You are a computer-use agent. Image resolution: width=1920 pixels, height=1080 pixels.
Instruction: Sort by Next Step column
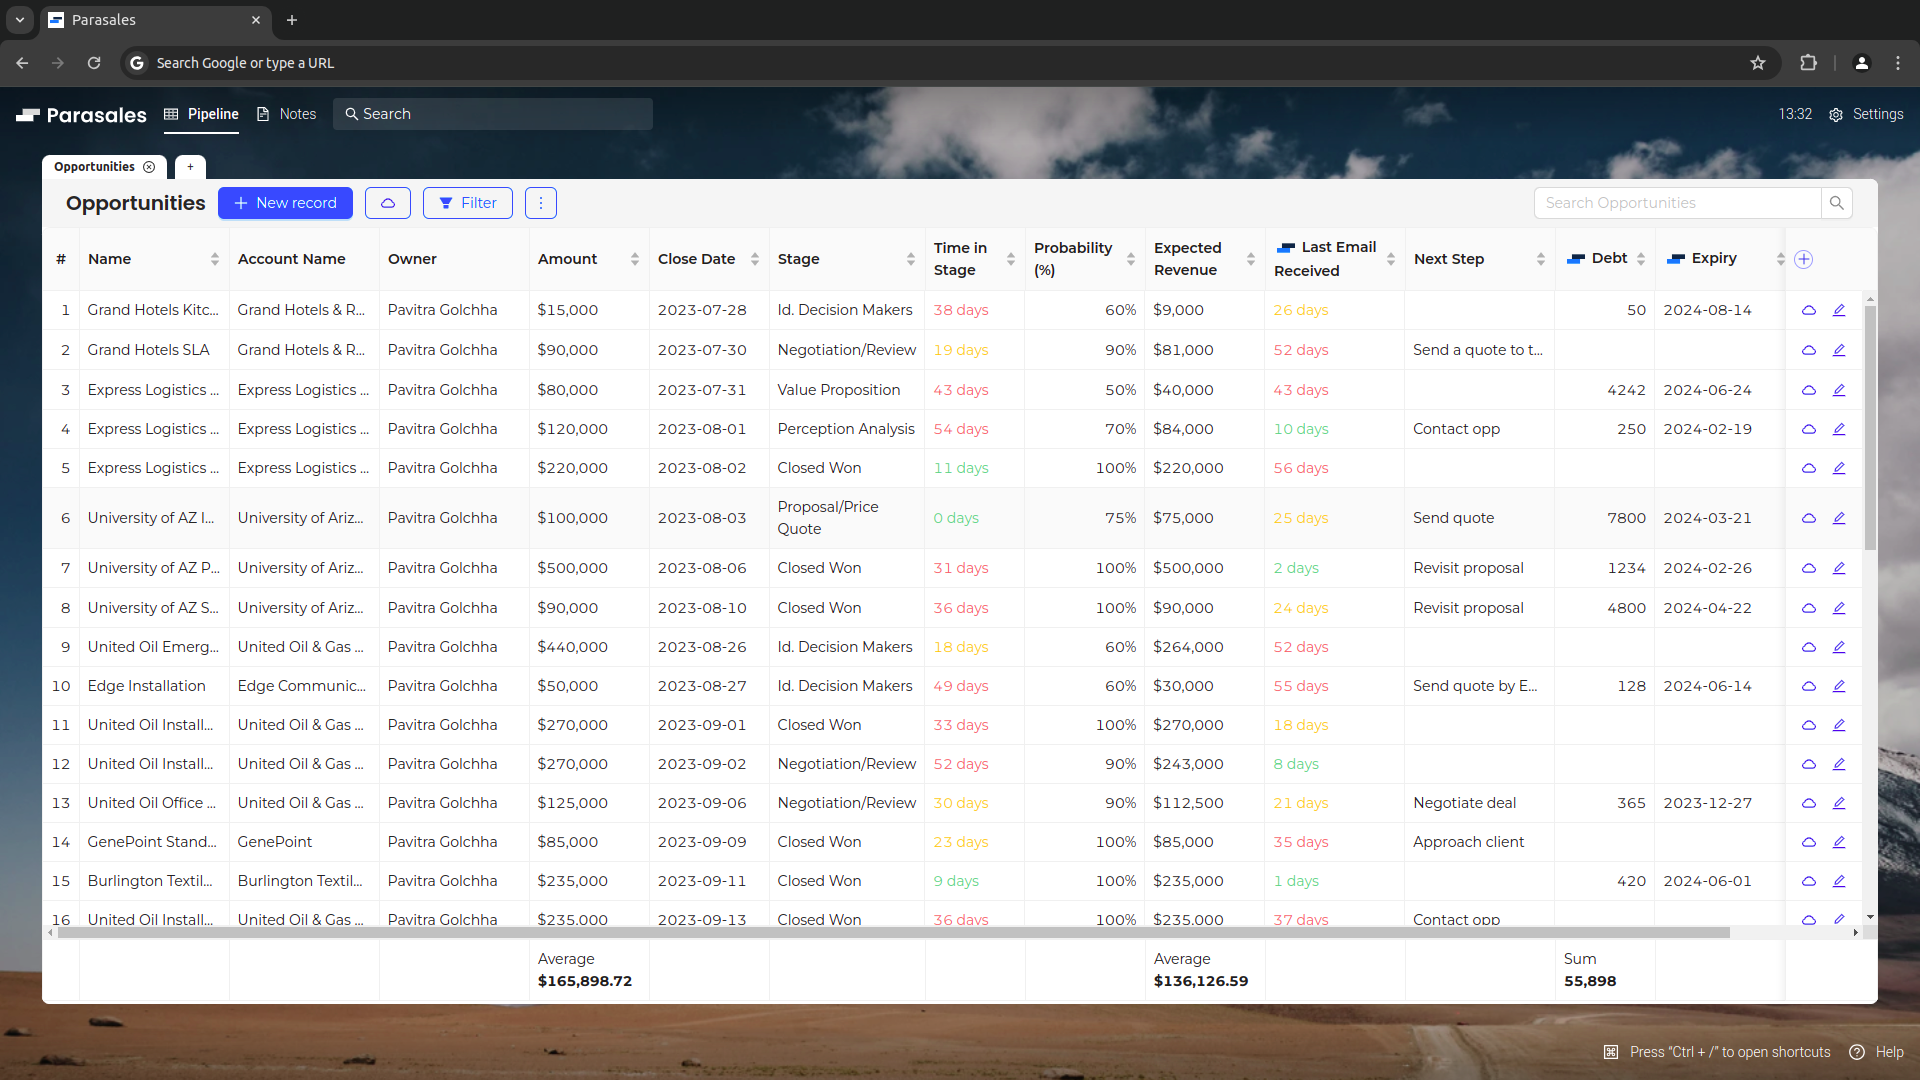click(1541, 259)
